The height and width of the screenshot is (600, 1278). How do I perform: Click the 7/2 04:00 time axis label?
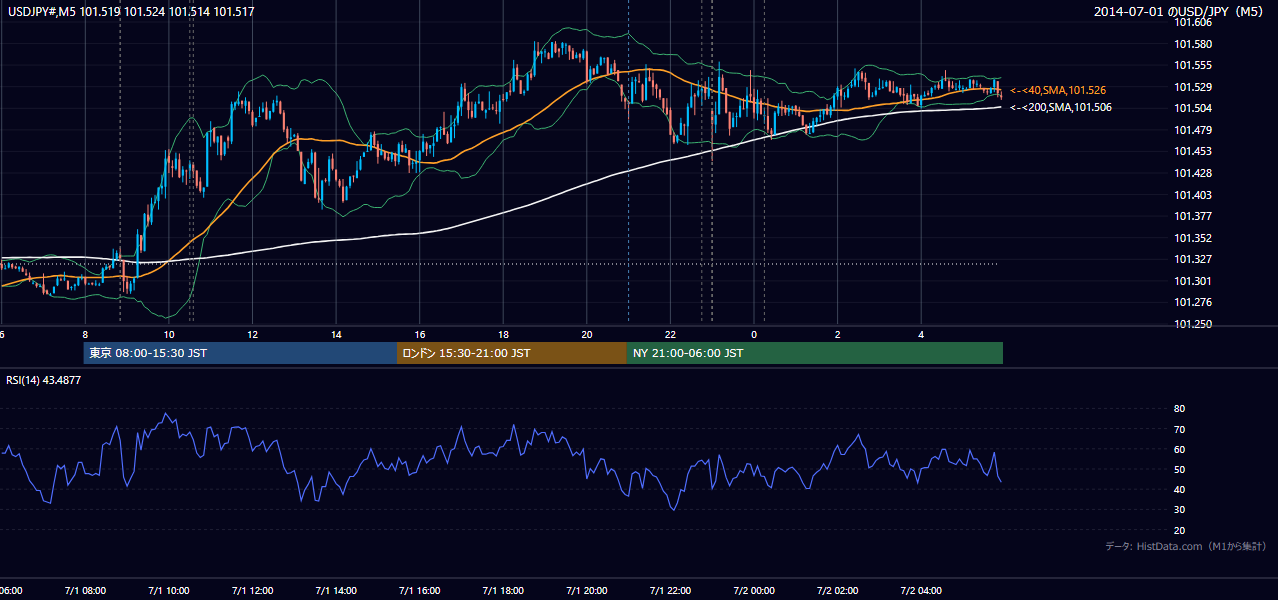[921, 591]
